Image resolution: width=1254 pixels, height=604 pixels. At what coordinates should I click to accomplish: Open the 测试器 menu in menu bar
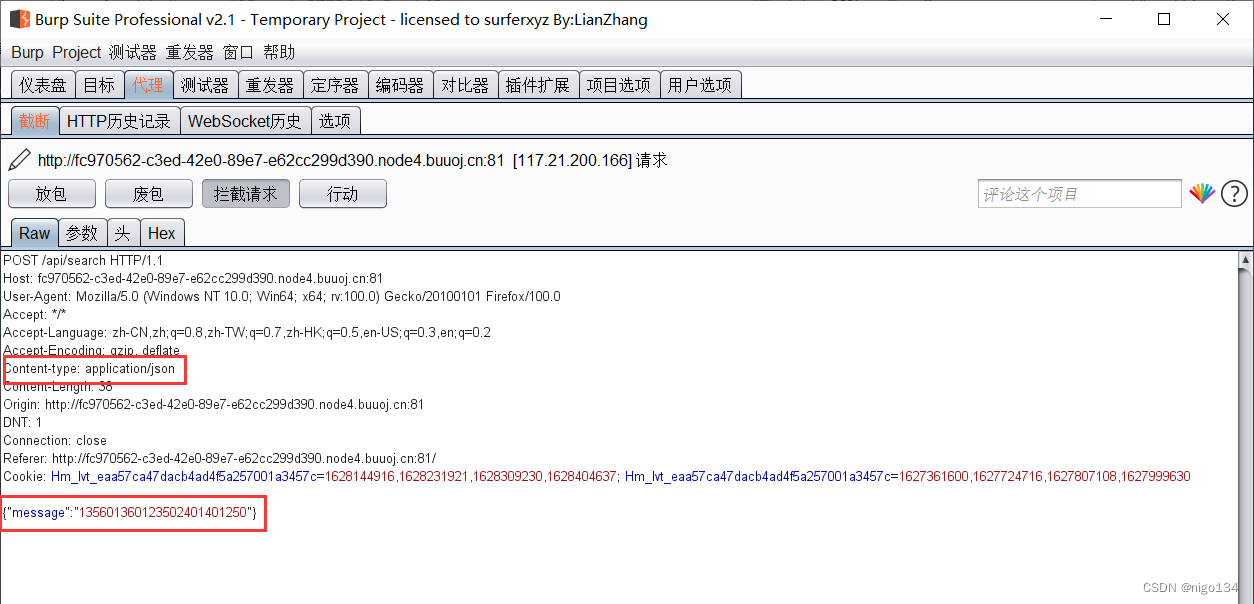133,53
